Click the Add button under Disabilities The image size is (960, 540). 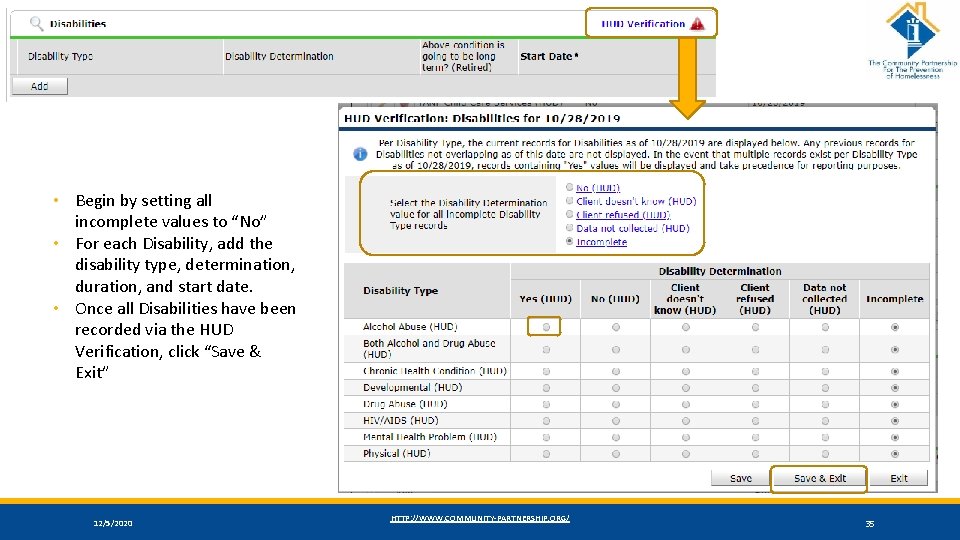point(40,86)
